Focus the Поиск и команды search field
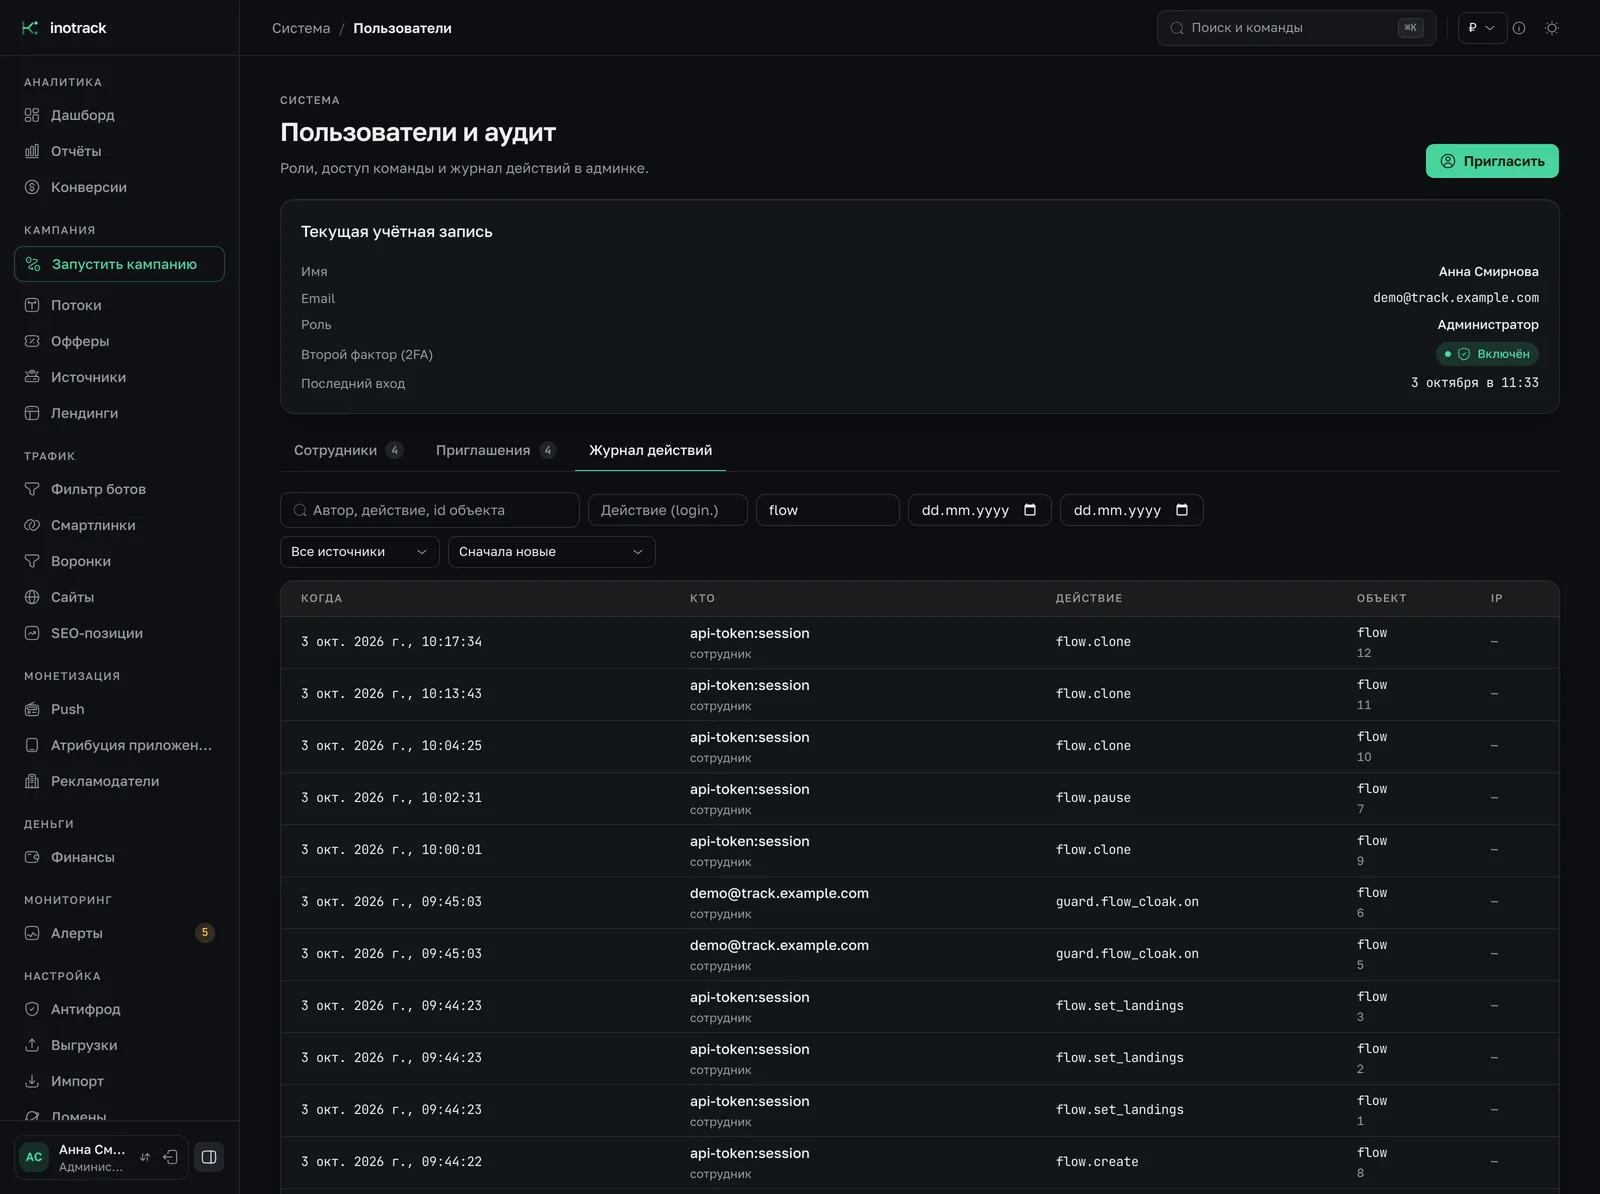The width and height of the screenshot is (1600, 1194). coord(1296,28)
